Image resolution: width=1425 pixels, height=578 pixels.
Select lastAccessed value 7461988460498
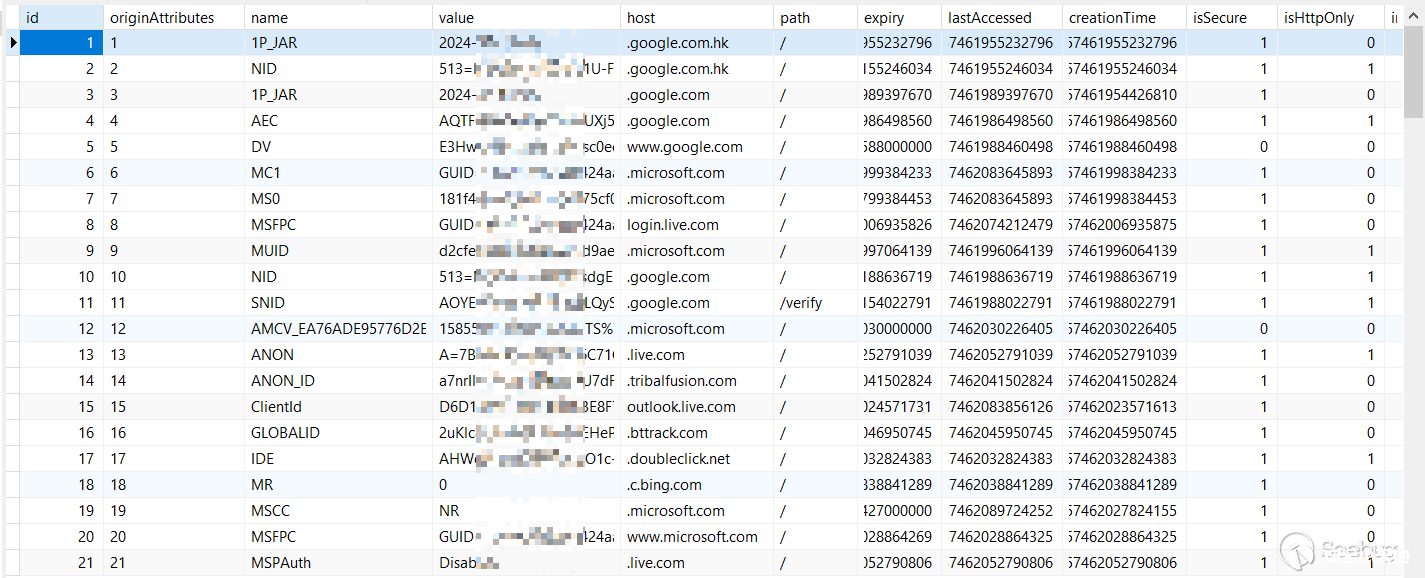click(1001, 147)
